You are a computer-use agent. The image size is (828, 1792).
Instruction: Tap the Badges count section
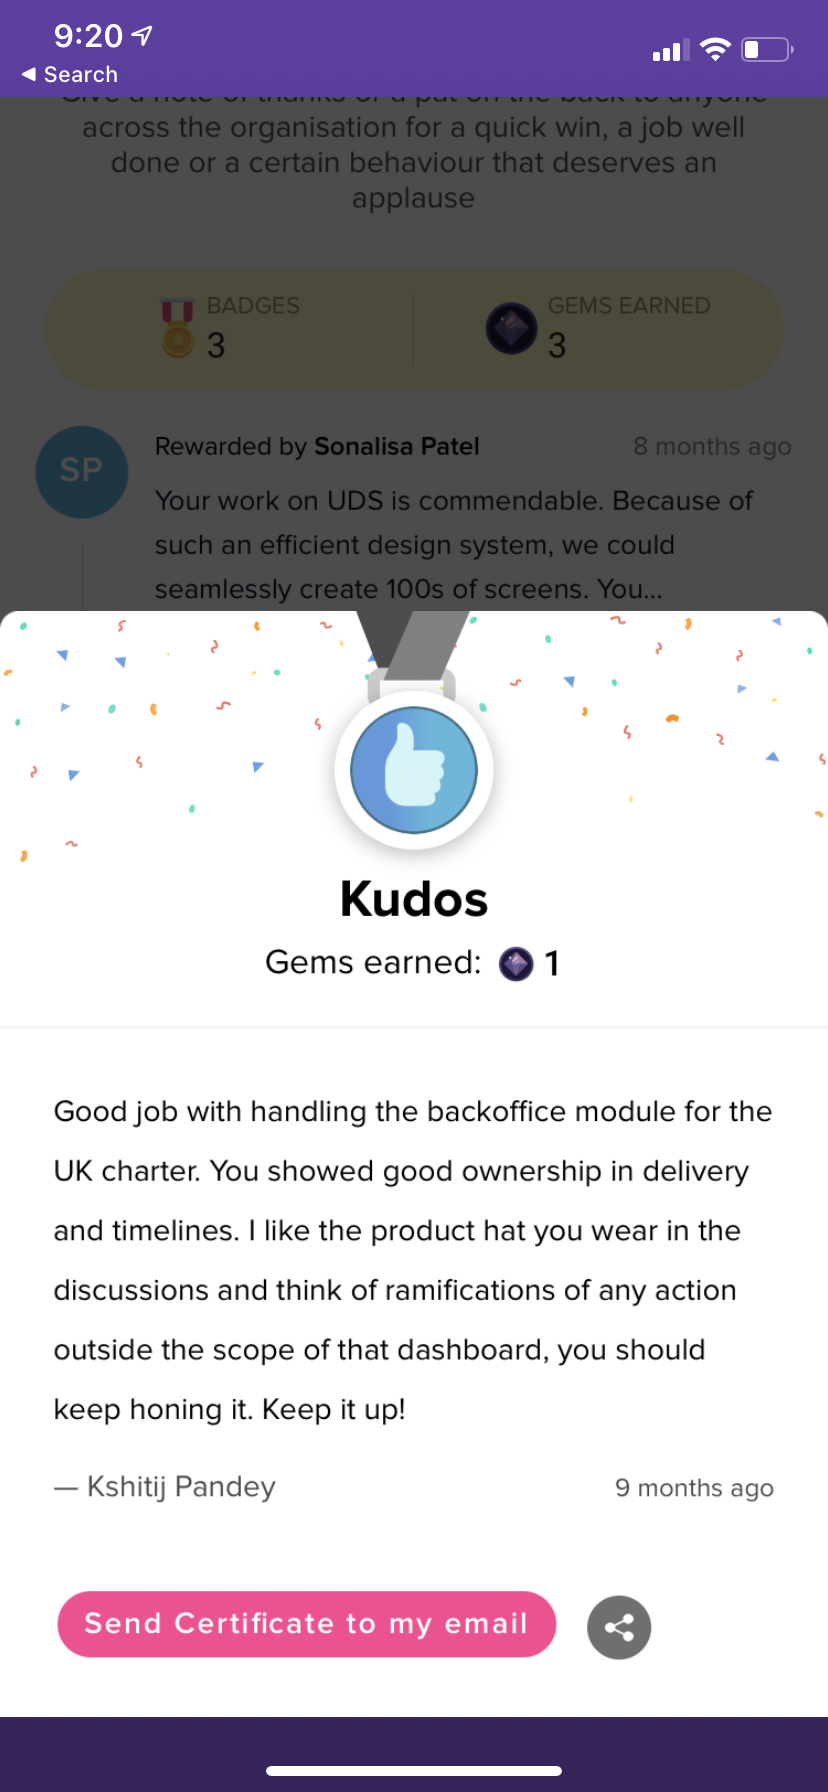(230, 328)
